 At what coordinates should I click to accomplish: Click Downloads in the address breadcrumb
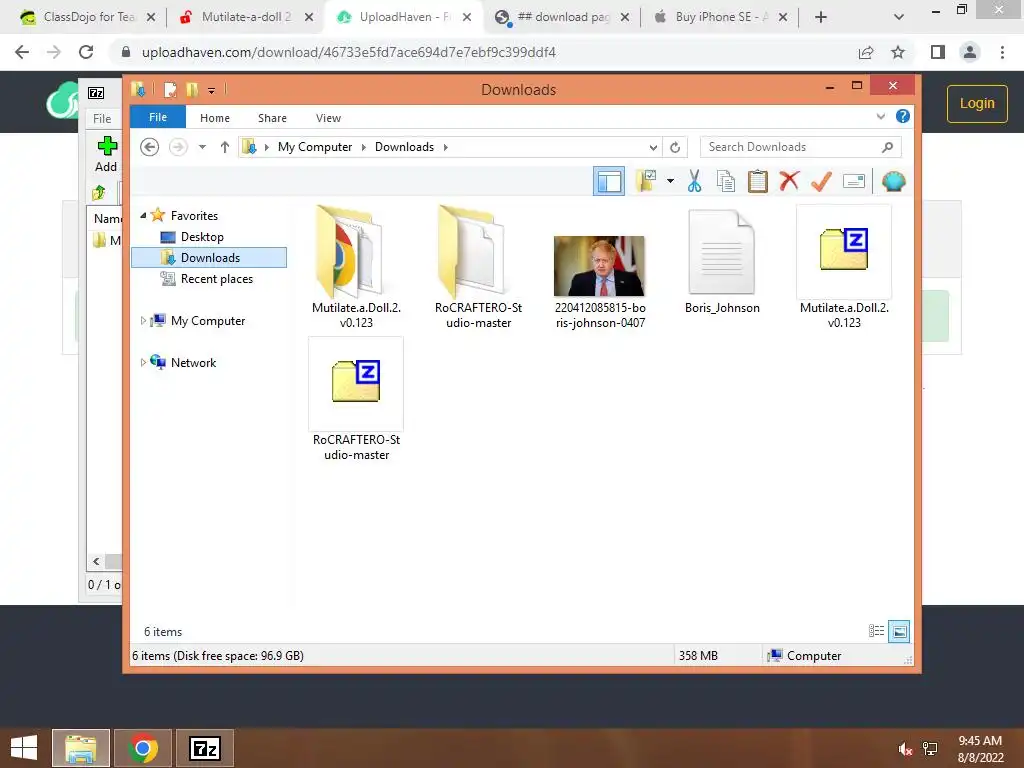(404, 147)
